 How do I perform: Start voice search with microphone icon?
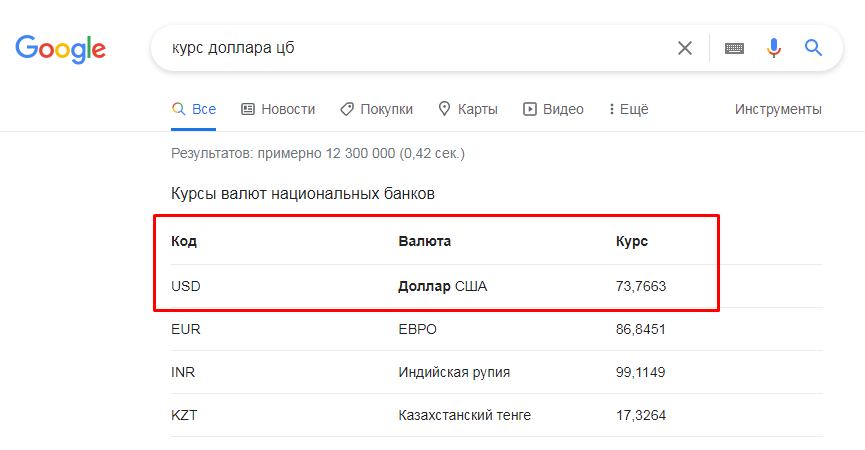pos(773,48)
